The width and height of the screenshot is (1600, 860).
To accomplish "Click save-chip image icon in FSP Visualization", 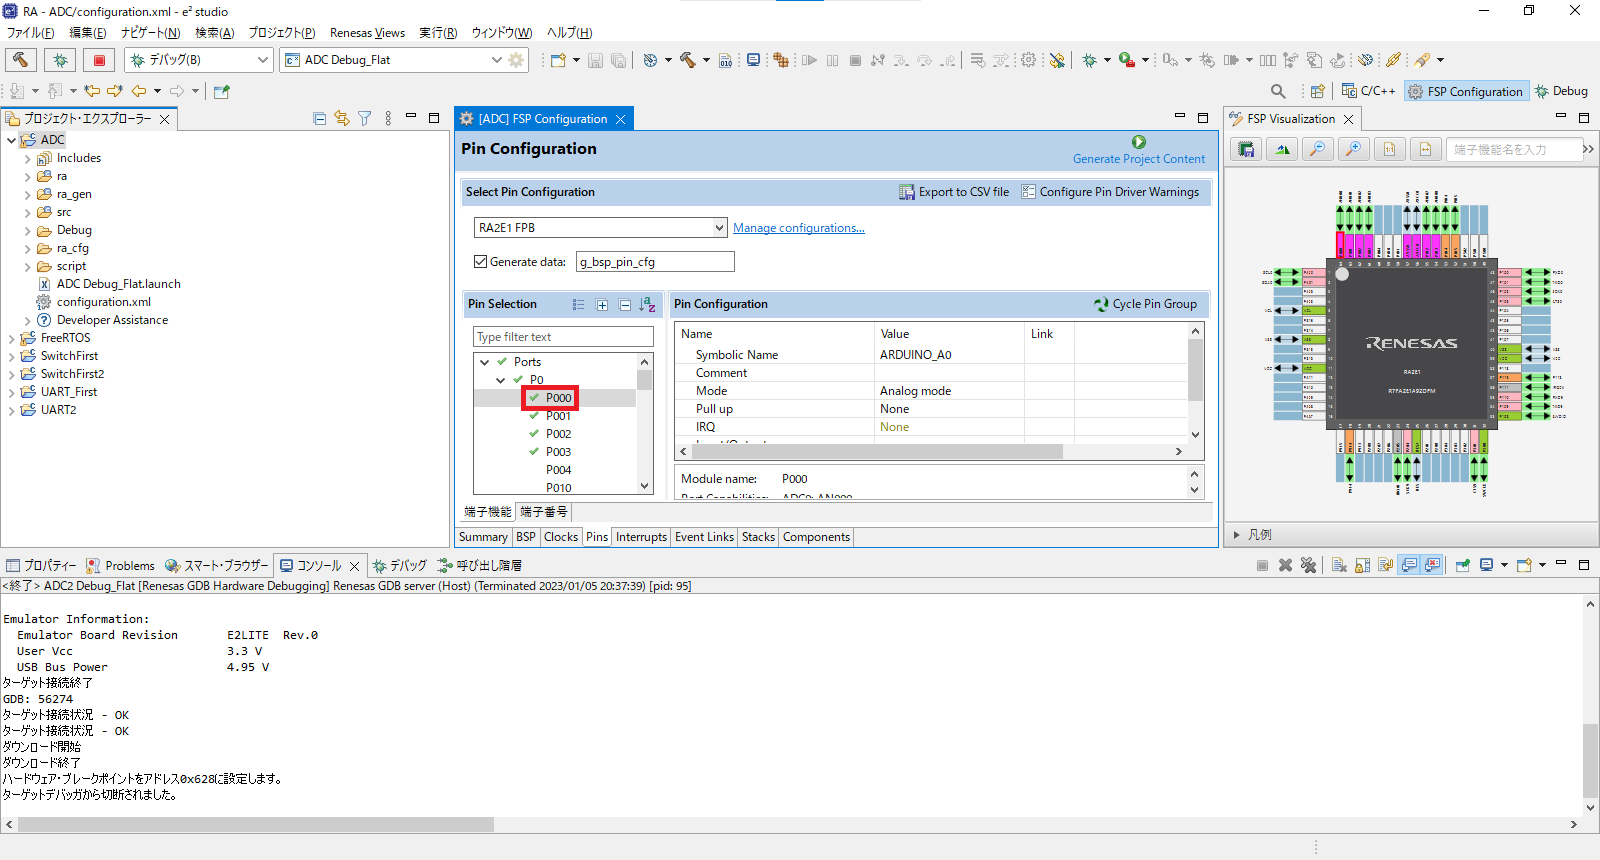I will 1246,149.
